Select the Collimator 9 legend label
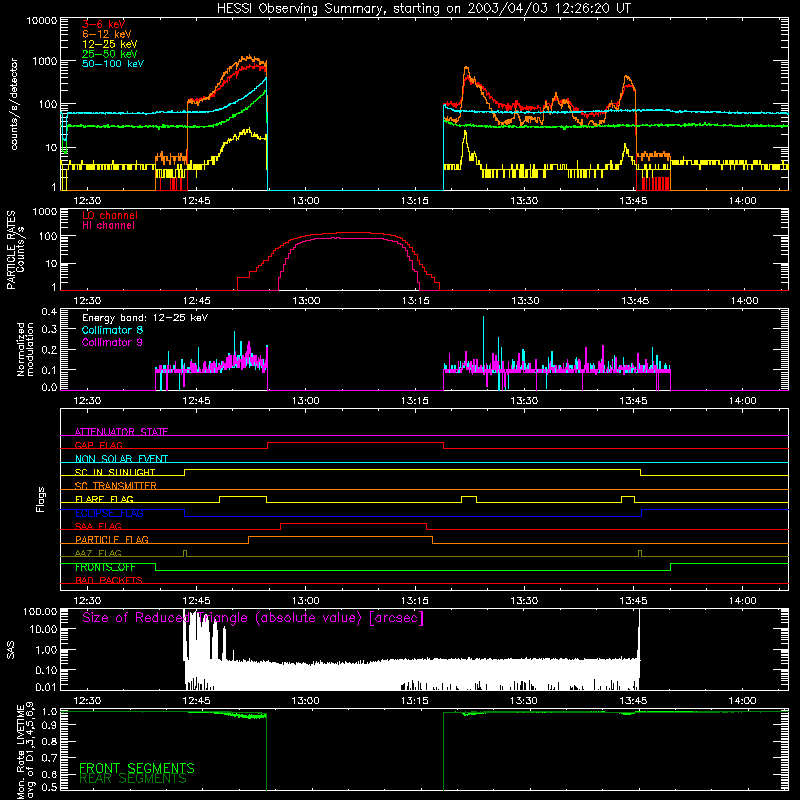 (112, 342)
